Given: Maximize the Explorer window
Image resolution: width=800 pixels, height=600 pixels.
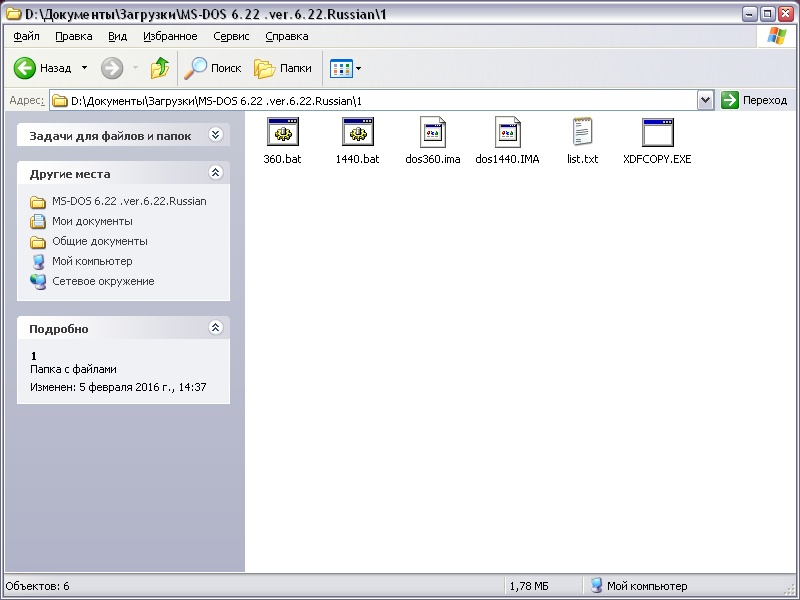Looking at the screenshot, I should click(768, 14).
